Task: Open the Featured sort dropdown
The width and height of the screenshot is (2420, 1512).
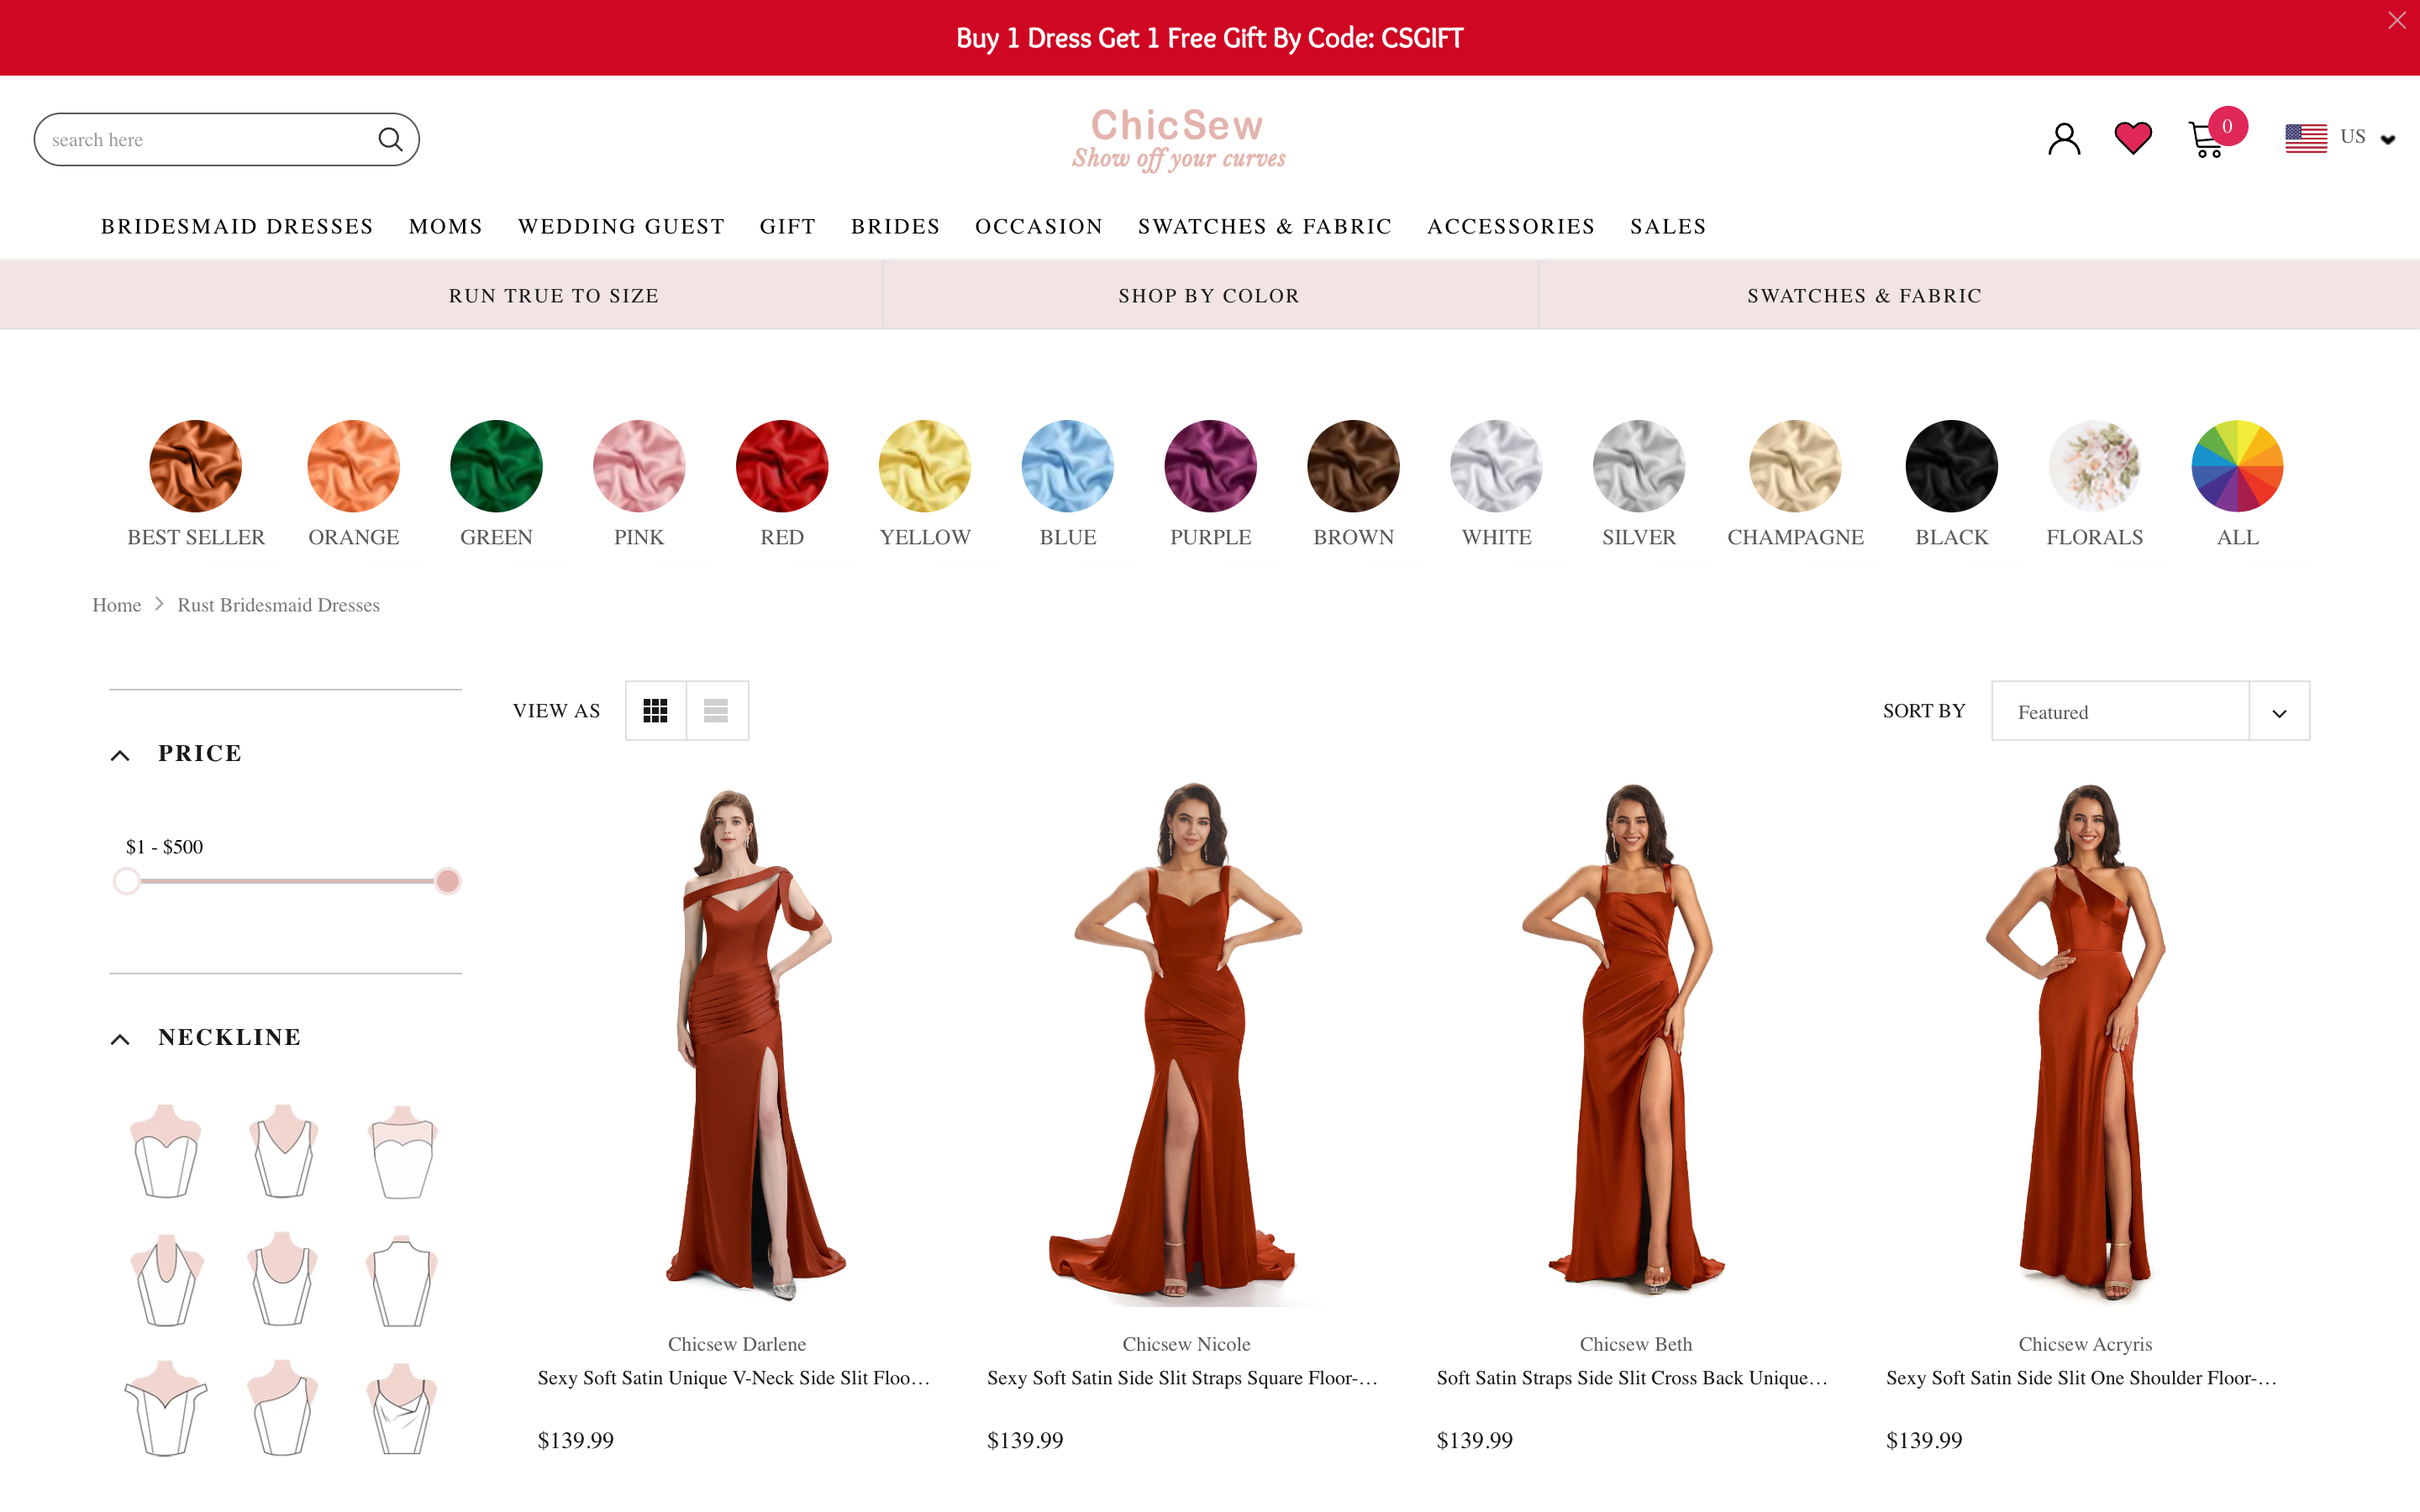Action: pos(2150,711)
